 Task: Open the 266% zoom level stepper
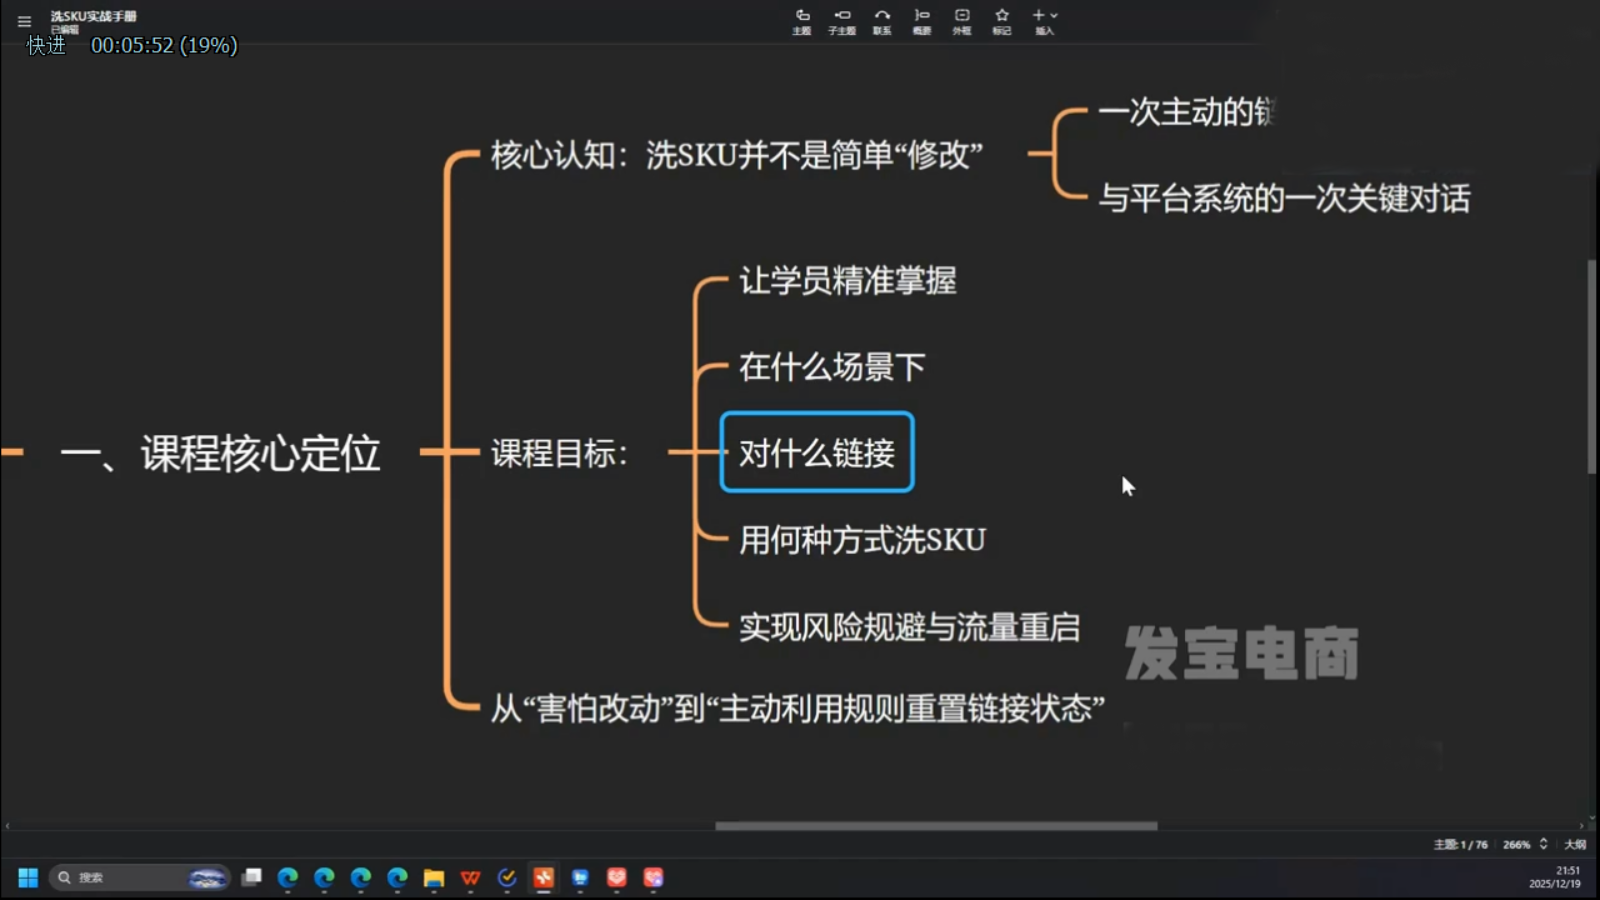pos(1543,844)
